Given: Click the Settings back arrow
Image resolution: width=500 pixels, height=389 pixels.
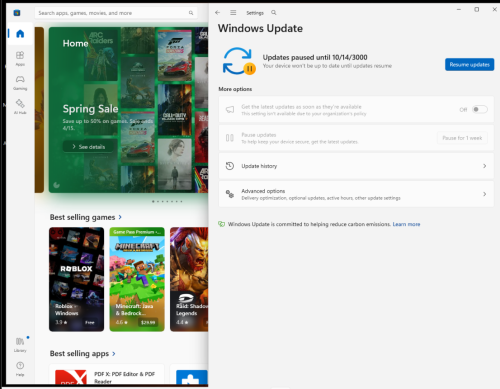Looking at the screenshot, I should pos(218,13).
